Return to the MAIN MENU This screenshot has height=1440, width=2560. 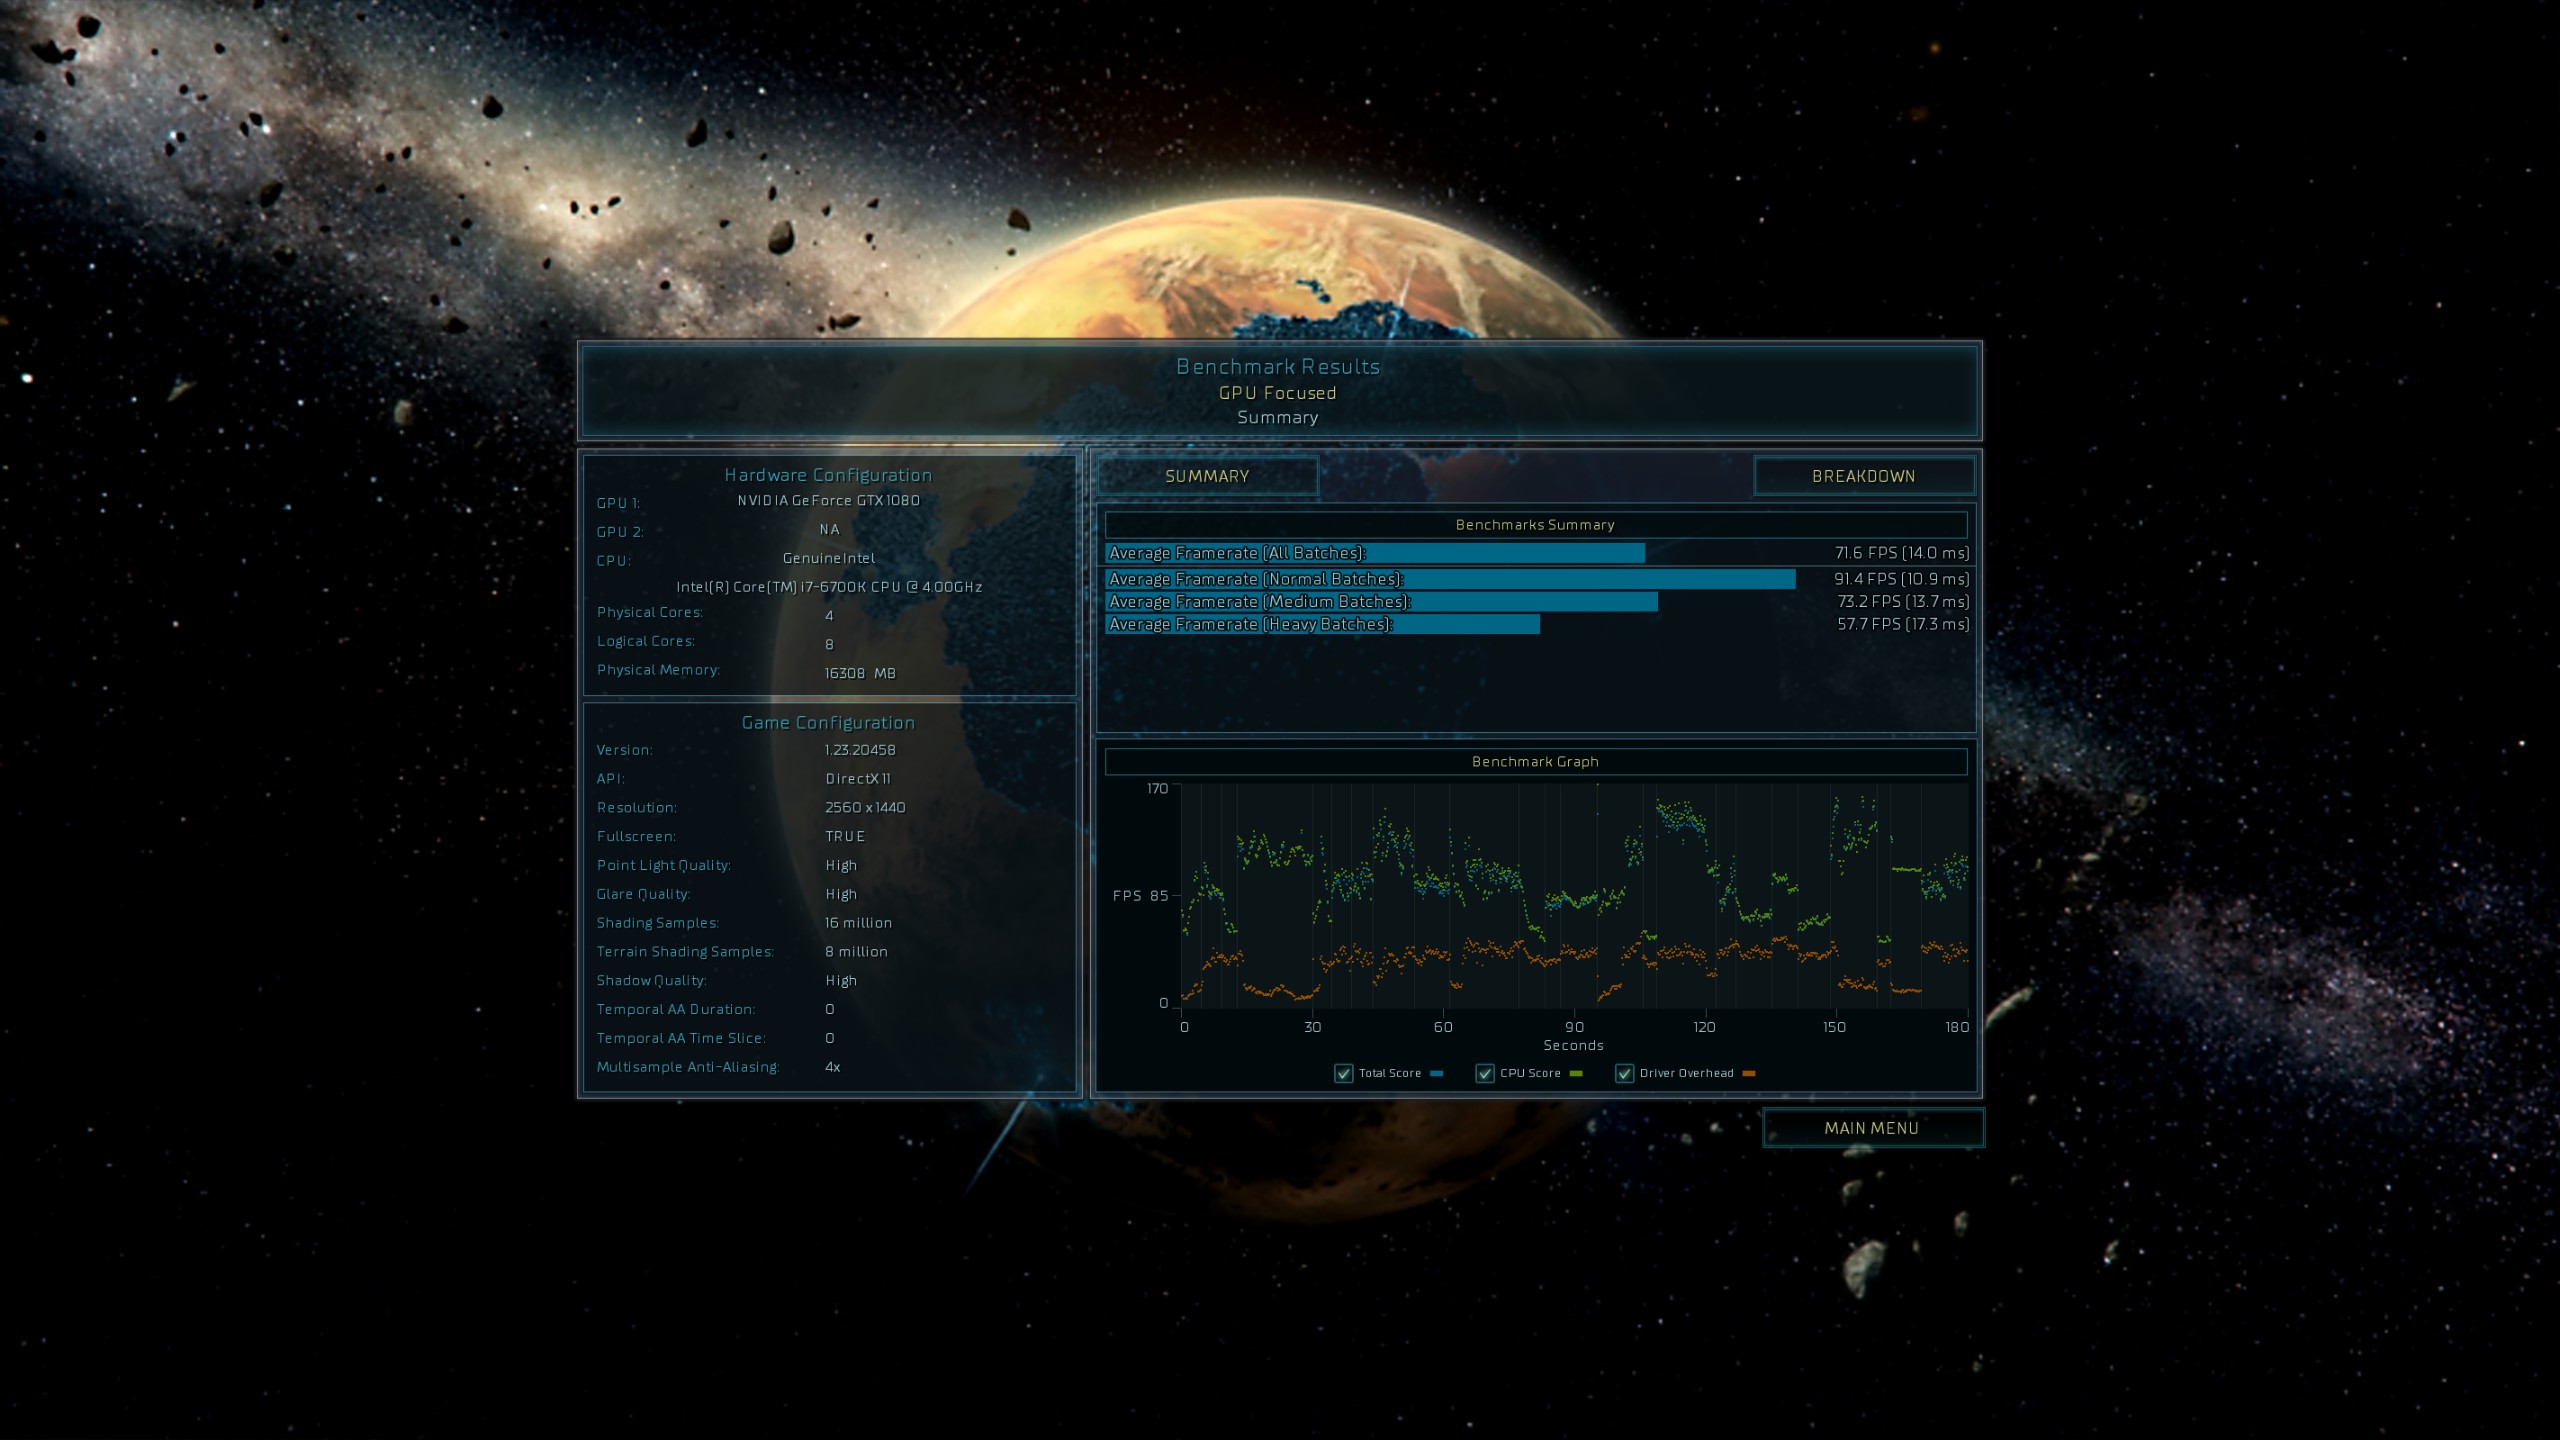tap(1871, 1128)
